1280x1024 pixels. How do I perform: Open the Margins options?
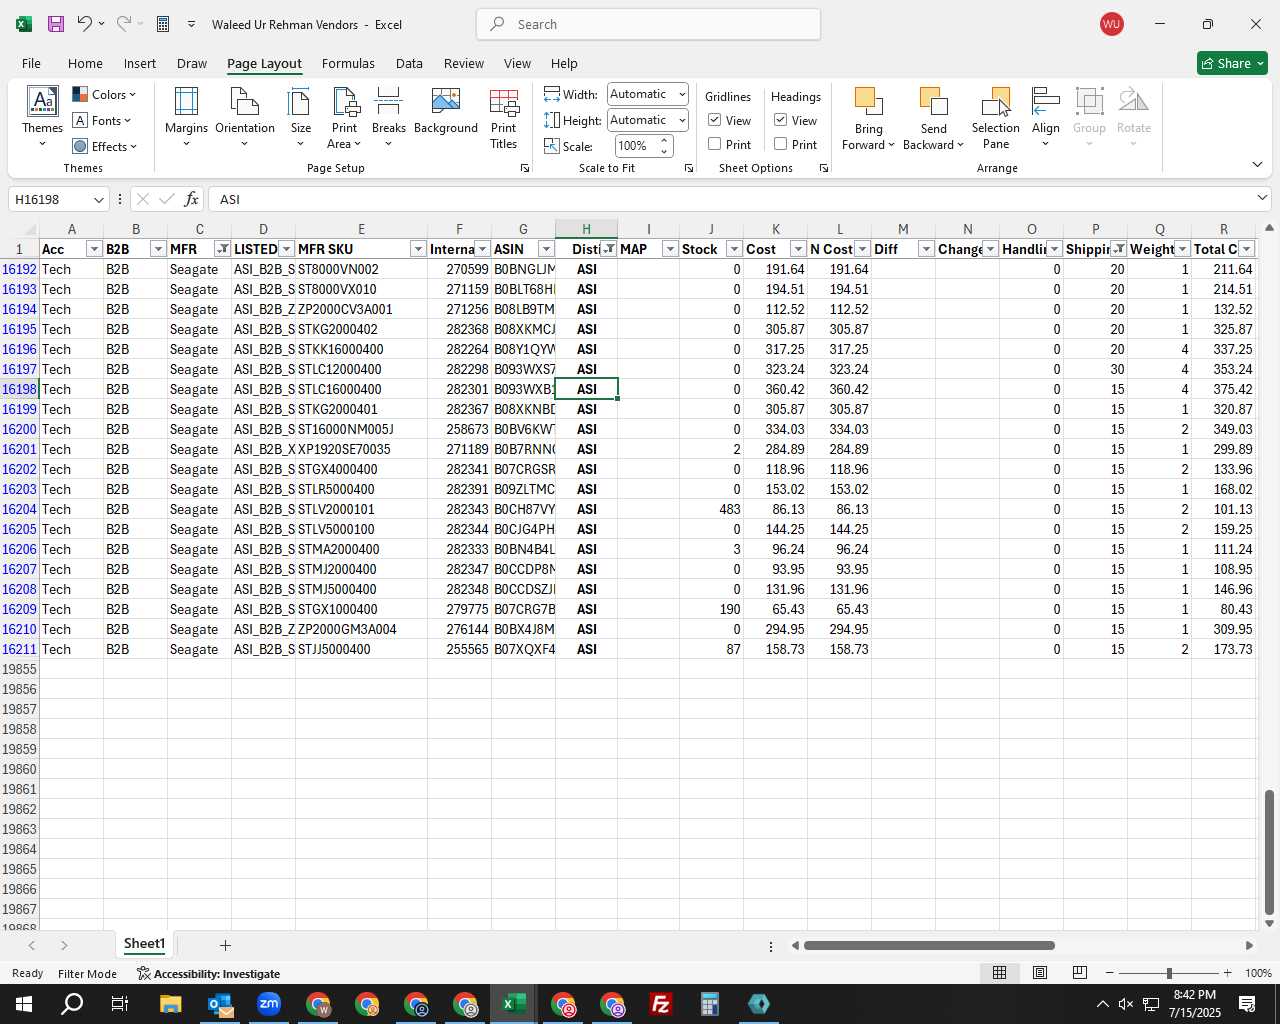pyautogui.click(x=186, y=117)
